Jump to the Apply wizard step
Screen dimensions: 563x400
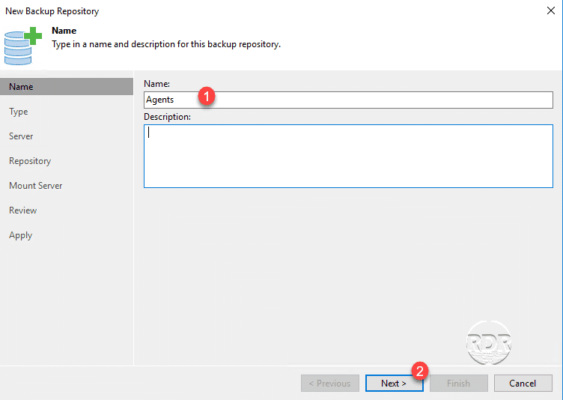tap(20, 236)
